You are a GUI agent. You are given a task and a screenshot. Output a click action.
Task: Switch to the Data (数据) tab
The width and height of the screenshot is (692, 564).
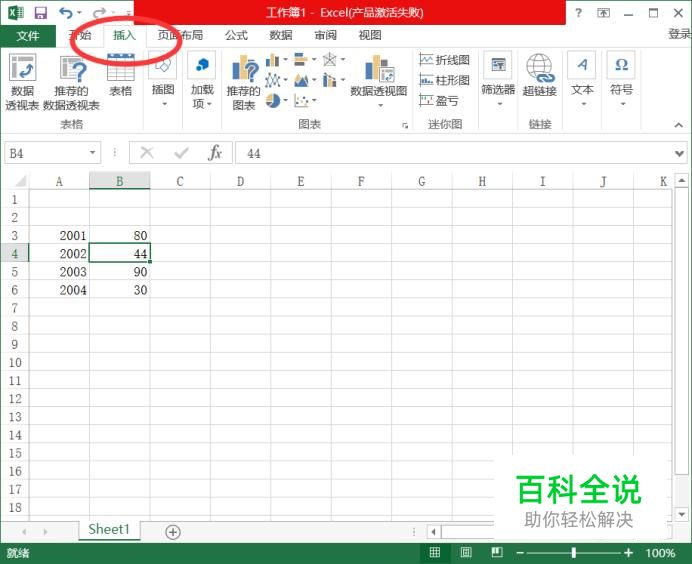(x=281, y=35)
